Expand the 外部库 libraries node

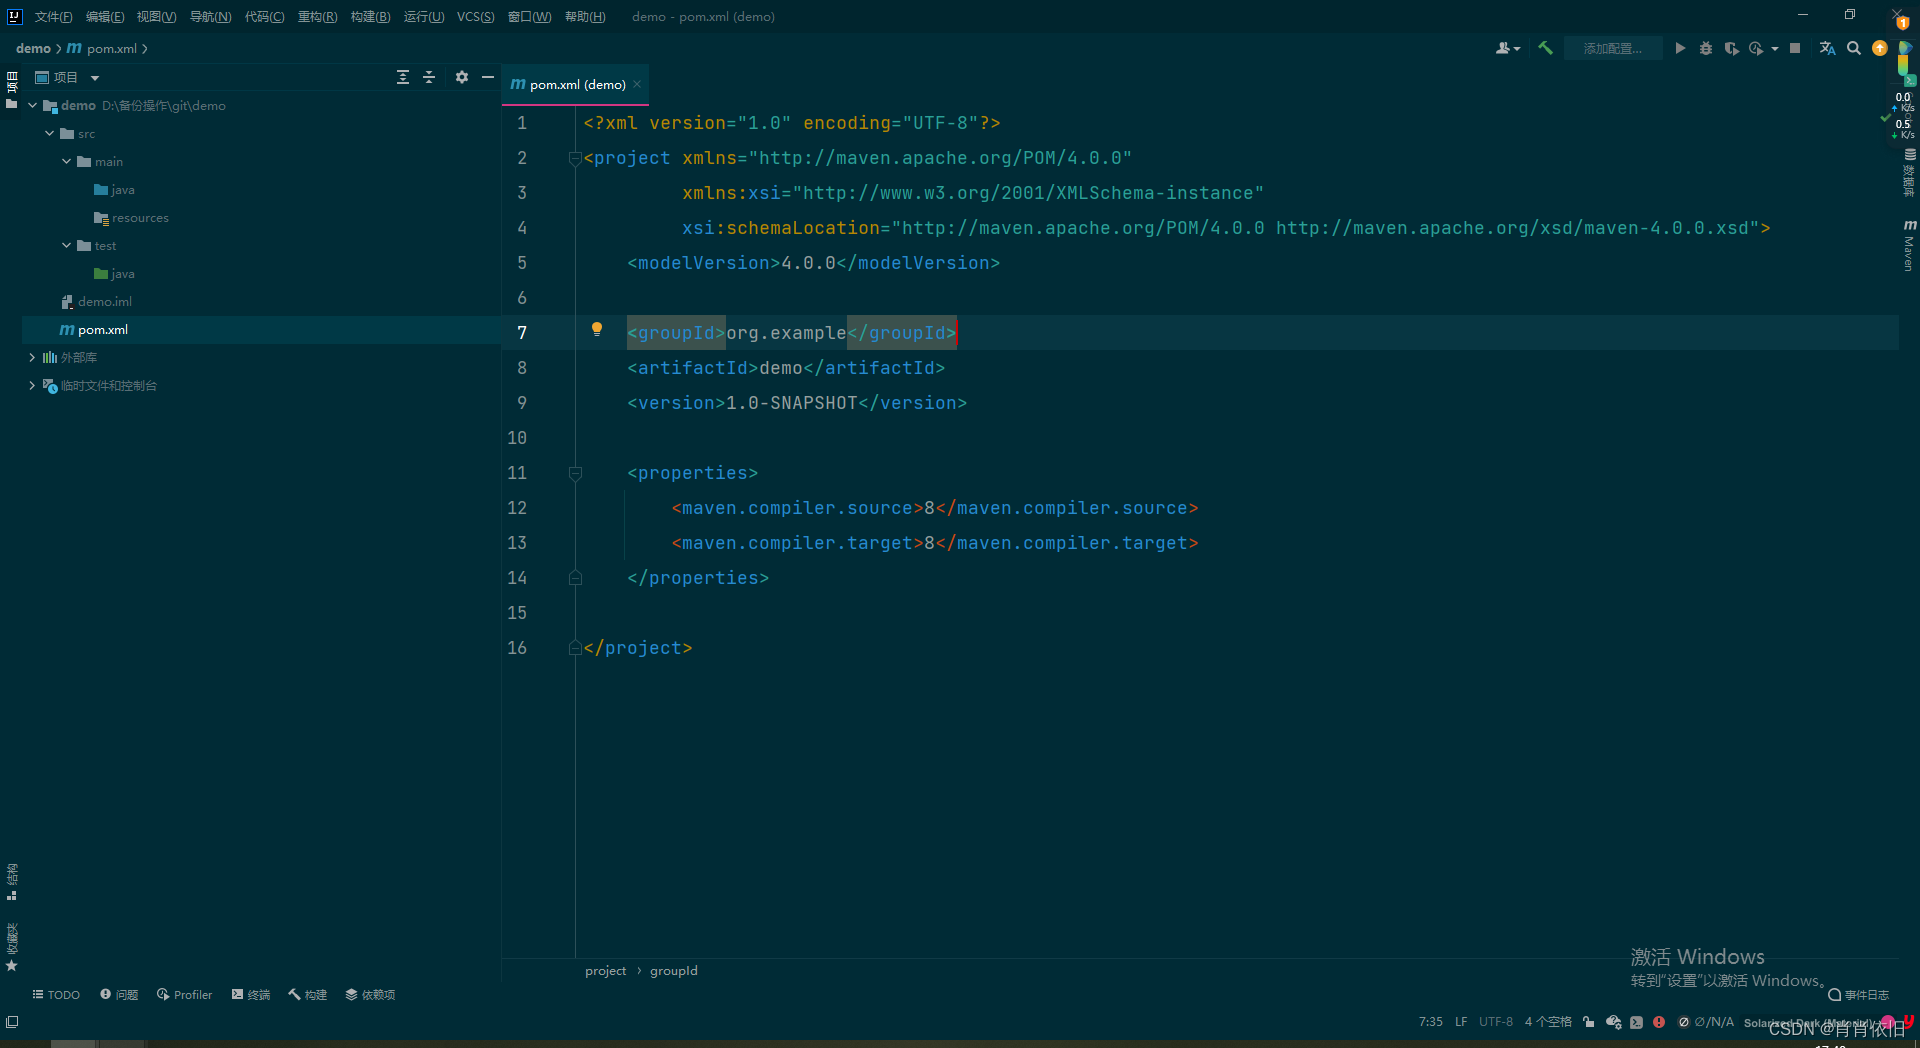pyautogui.click(x=31, y=357)
